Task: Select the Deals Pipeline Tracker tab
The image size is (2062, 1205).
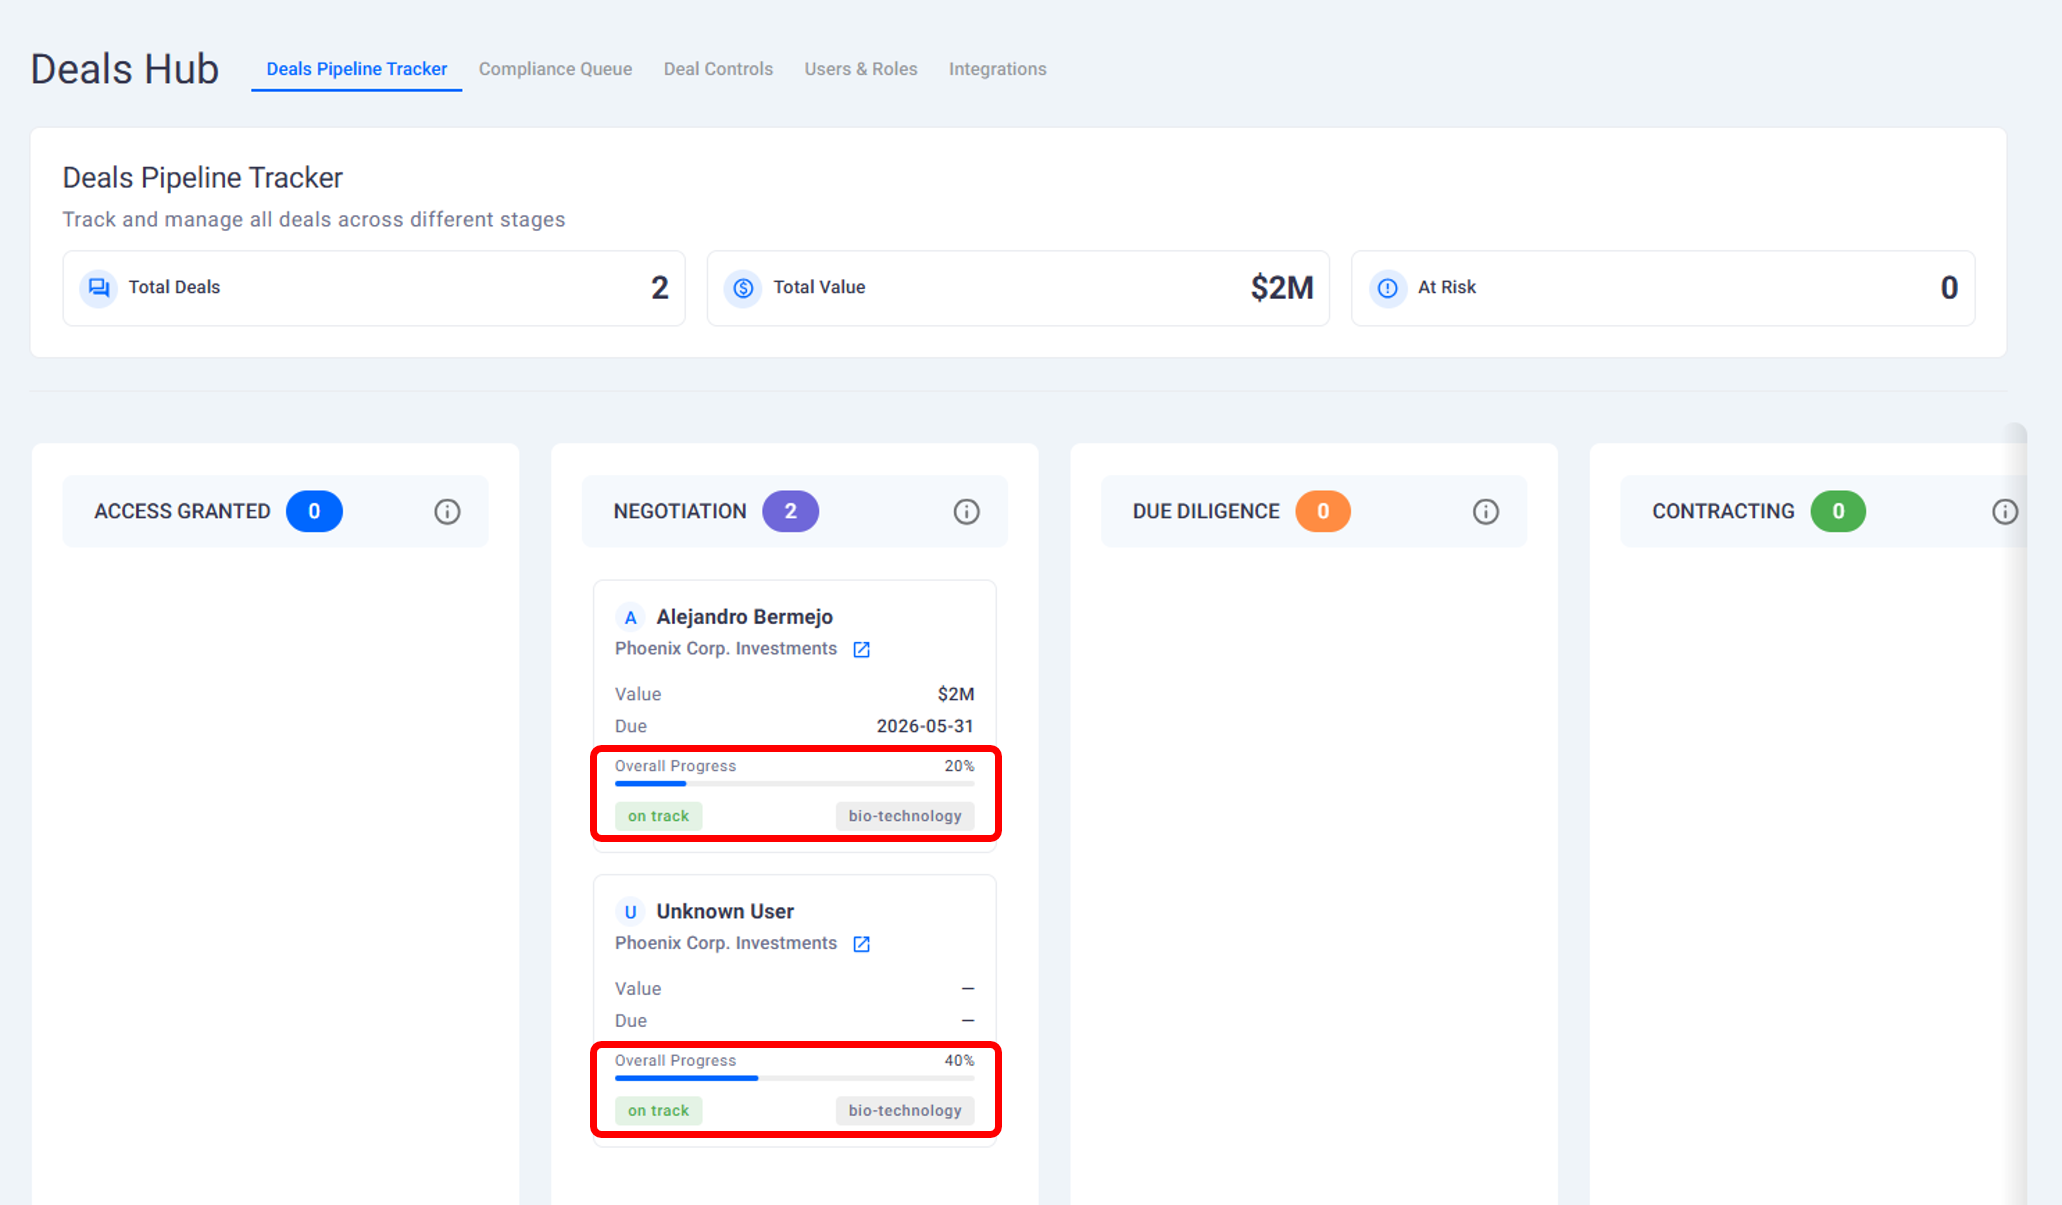Action: 356,69
